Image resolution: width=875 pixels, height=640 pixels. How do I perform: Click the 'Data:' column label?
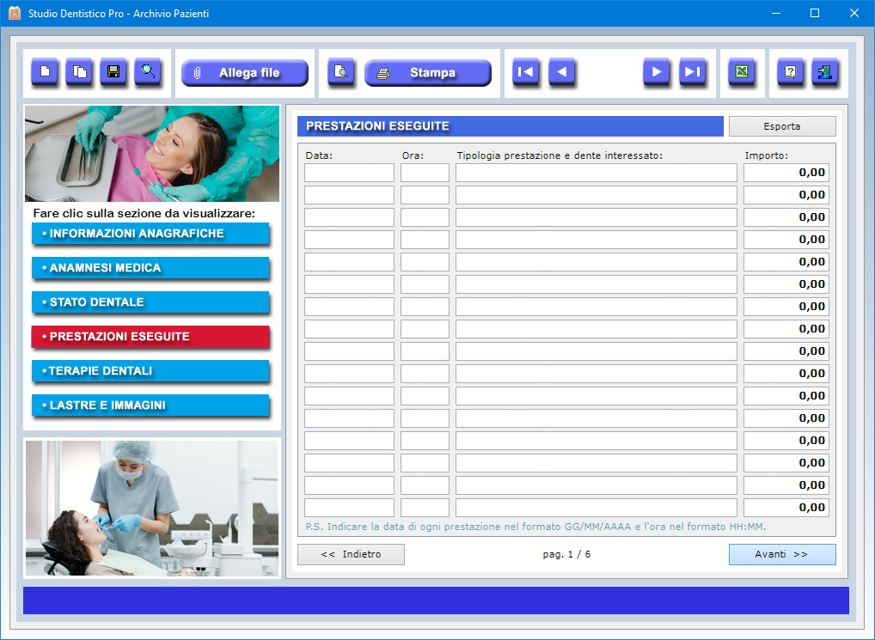(319, 156)
